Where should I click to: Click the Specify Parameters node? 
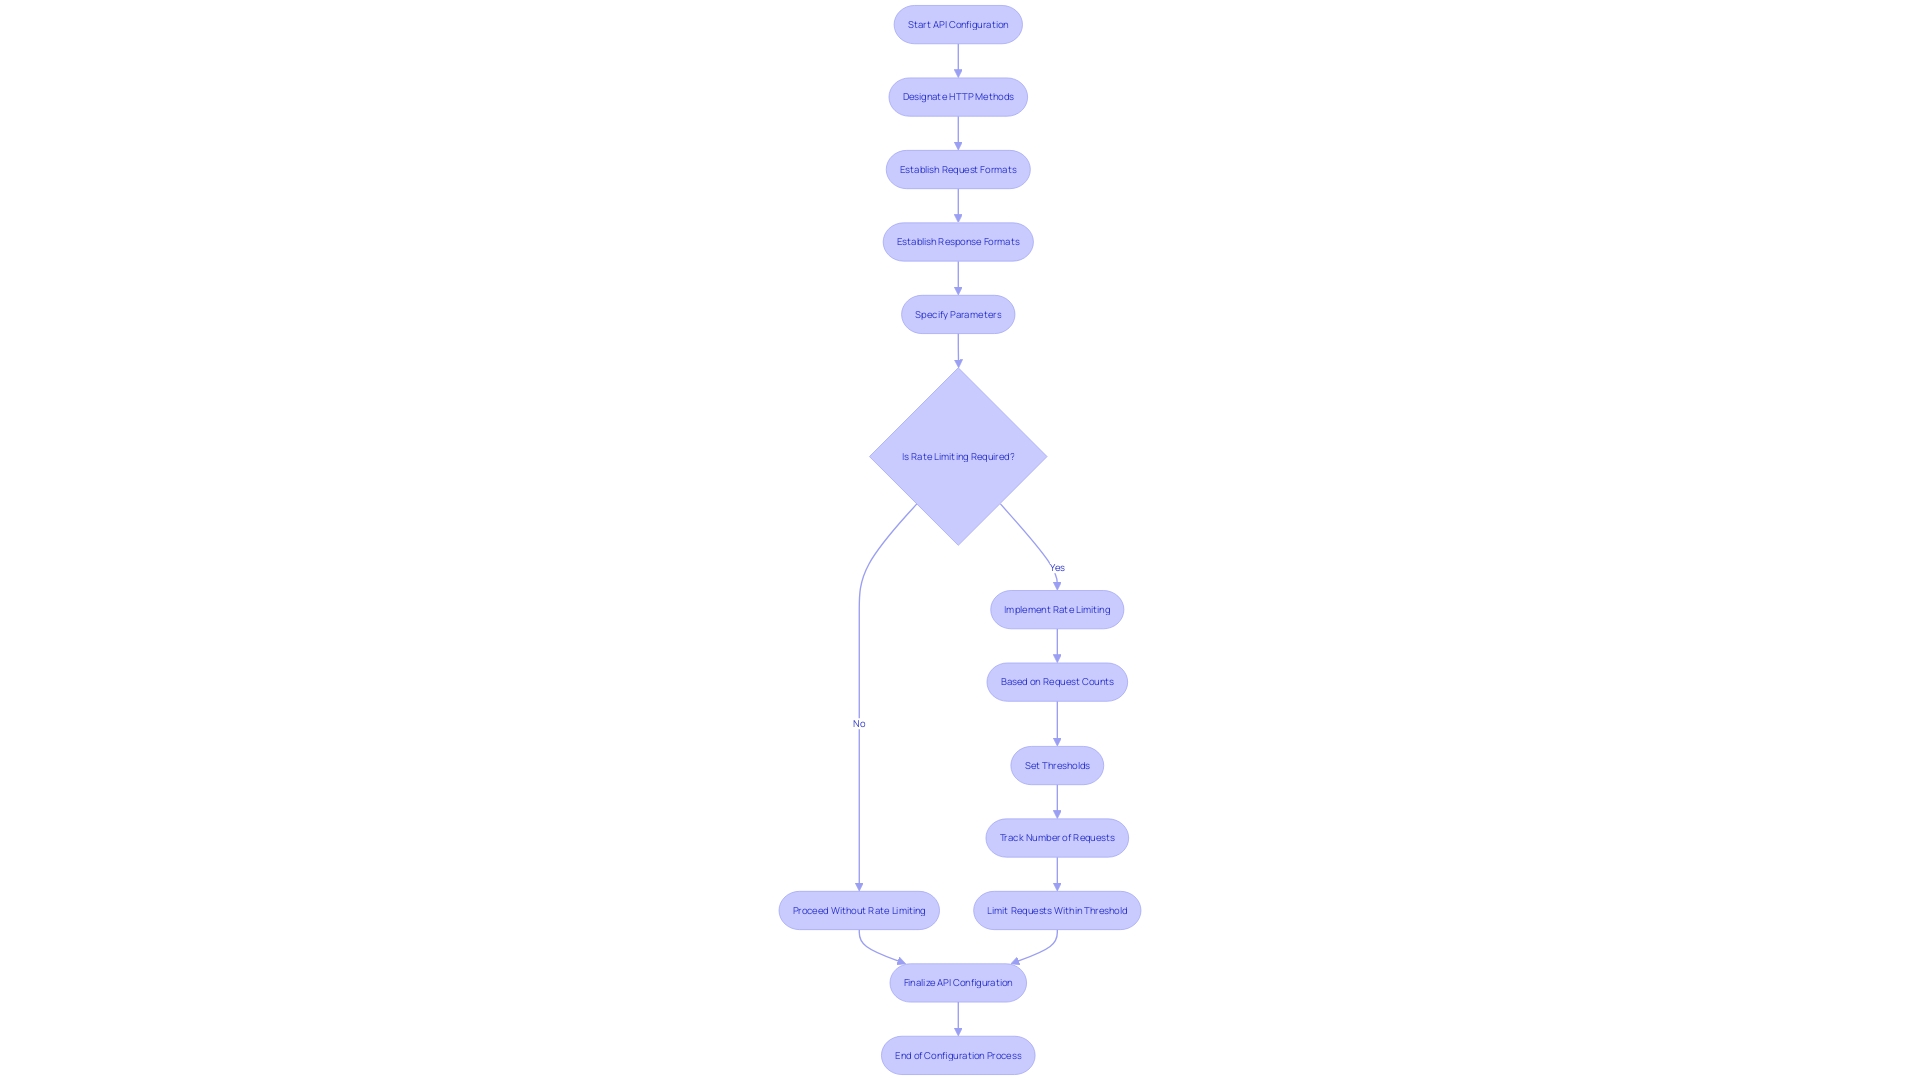coord(957,314)
